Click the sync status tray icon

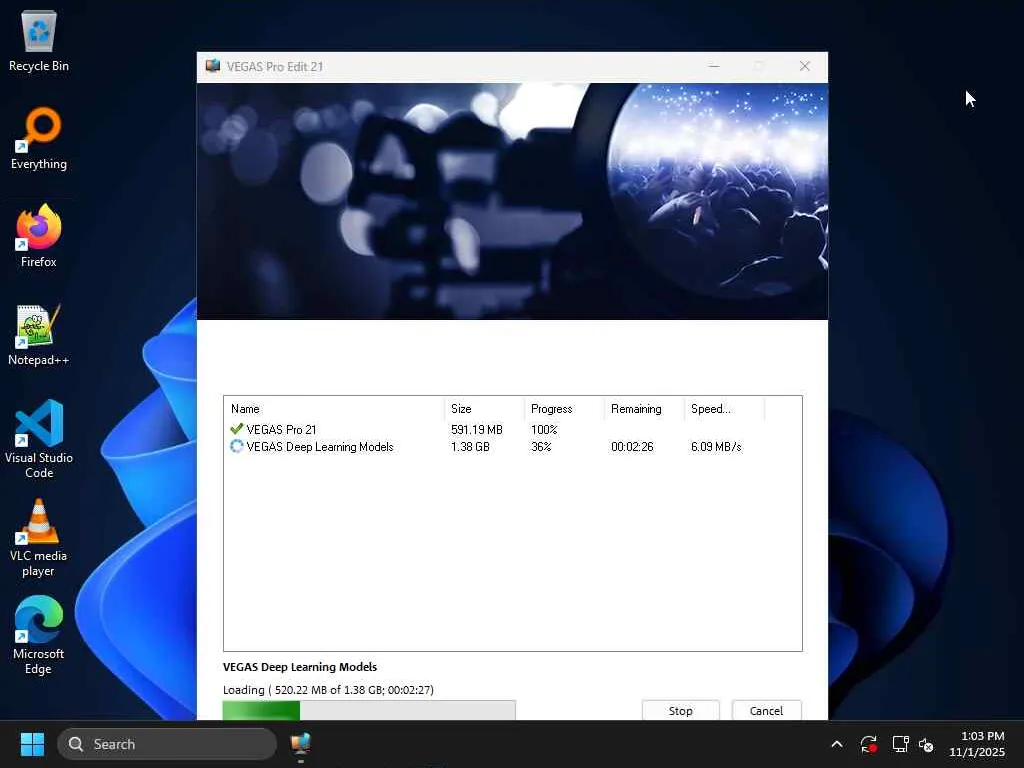[869, 744]
